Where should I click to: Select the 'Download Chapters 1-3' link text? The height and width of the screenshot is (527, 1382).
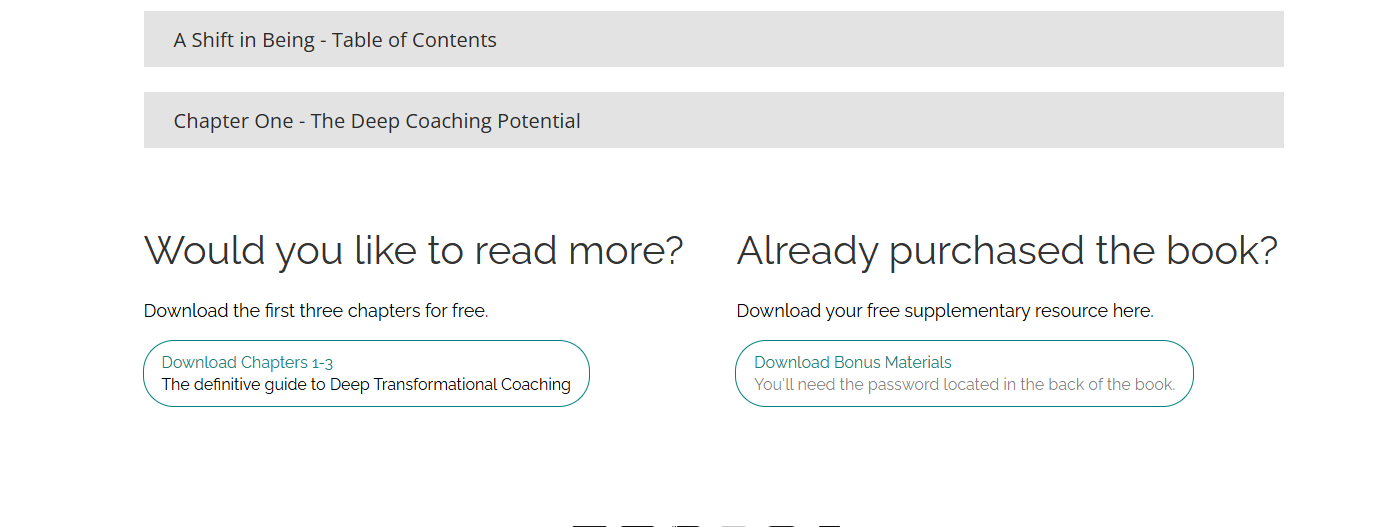coord(247,362)
